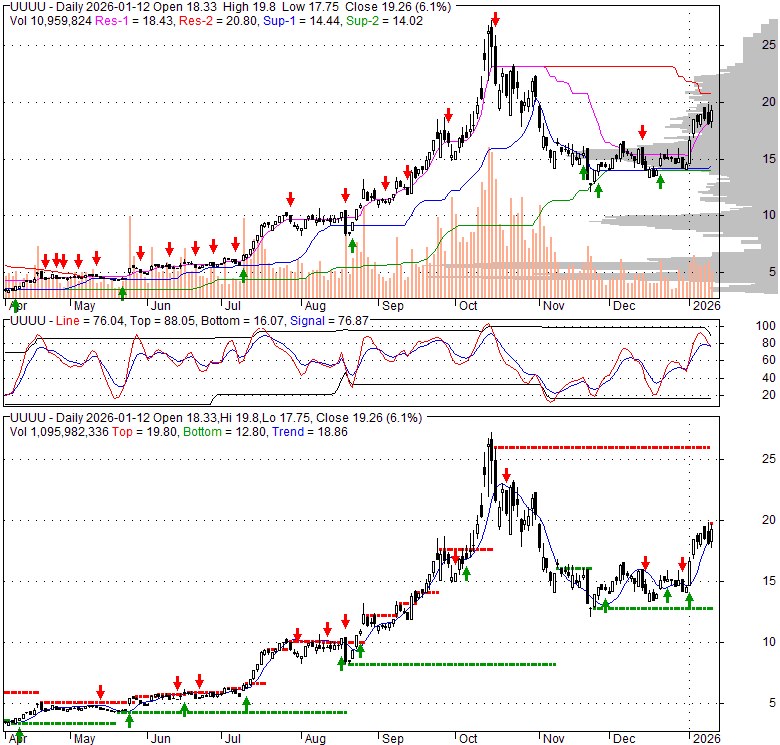Click the 2026 label on the bottom chart axis
This screenshot has width=780, height=745.
(706, 739)
